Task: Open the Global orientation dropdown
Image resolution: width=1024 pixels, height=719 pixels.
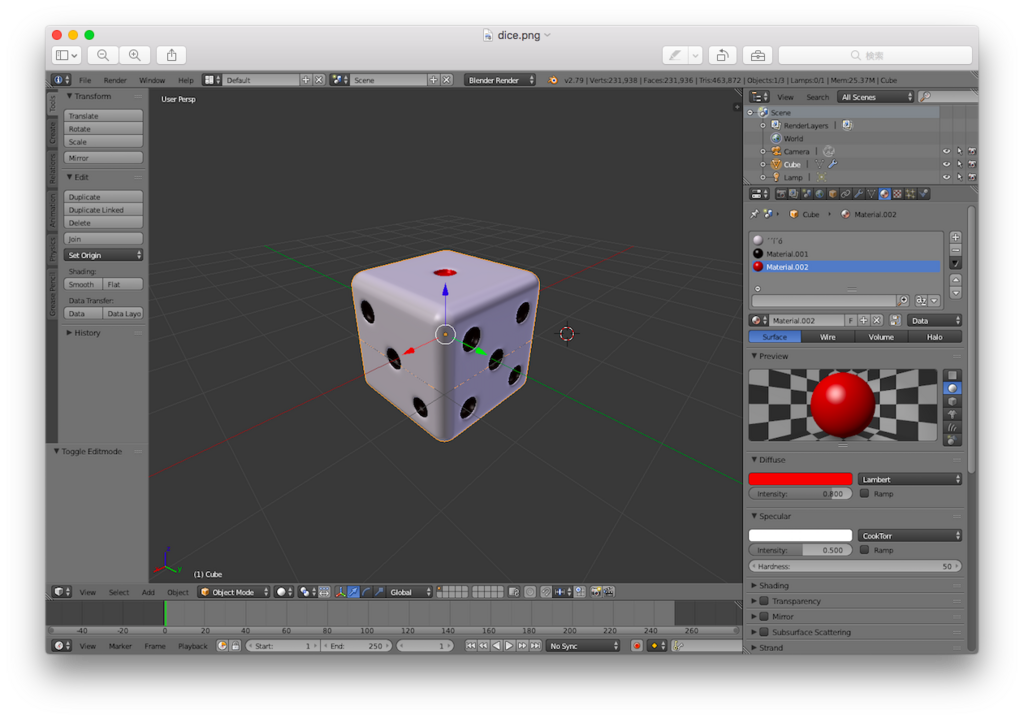Action: [x=409, y=592]
